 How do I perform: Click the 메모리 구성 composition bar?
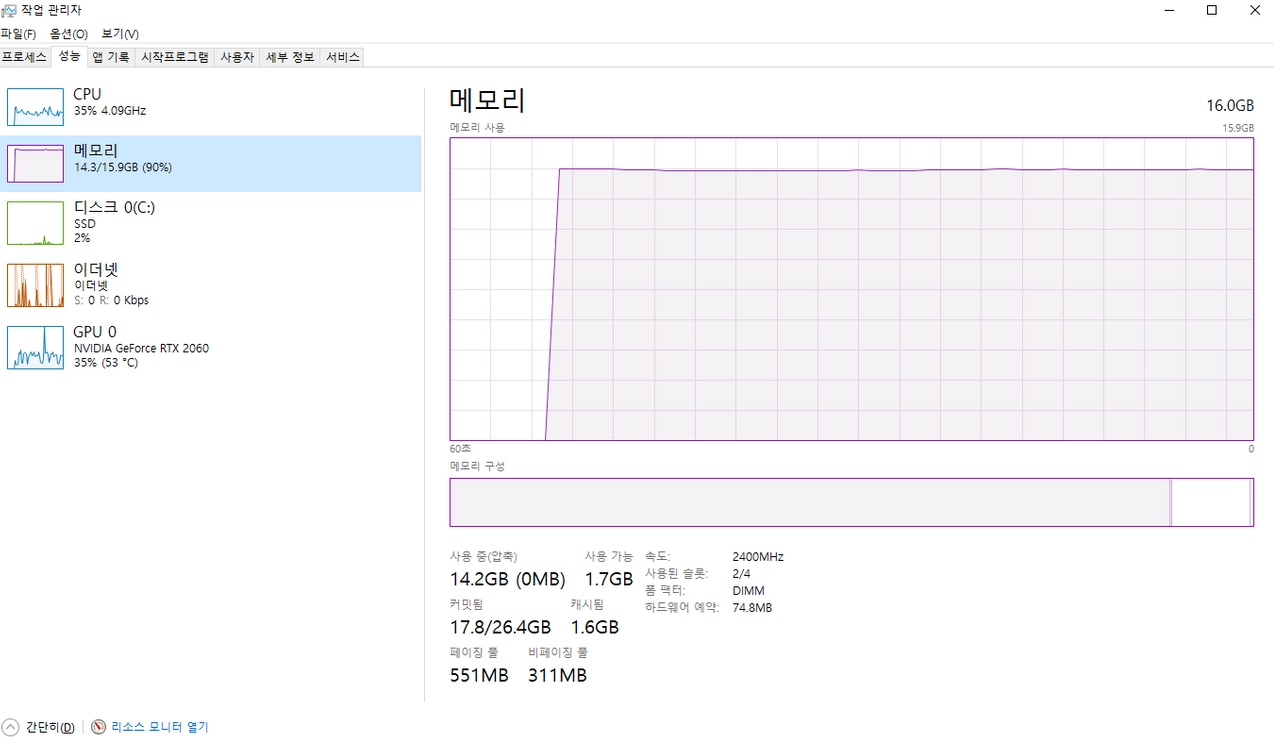click(x=851, y=502)
